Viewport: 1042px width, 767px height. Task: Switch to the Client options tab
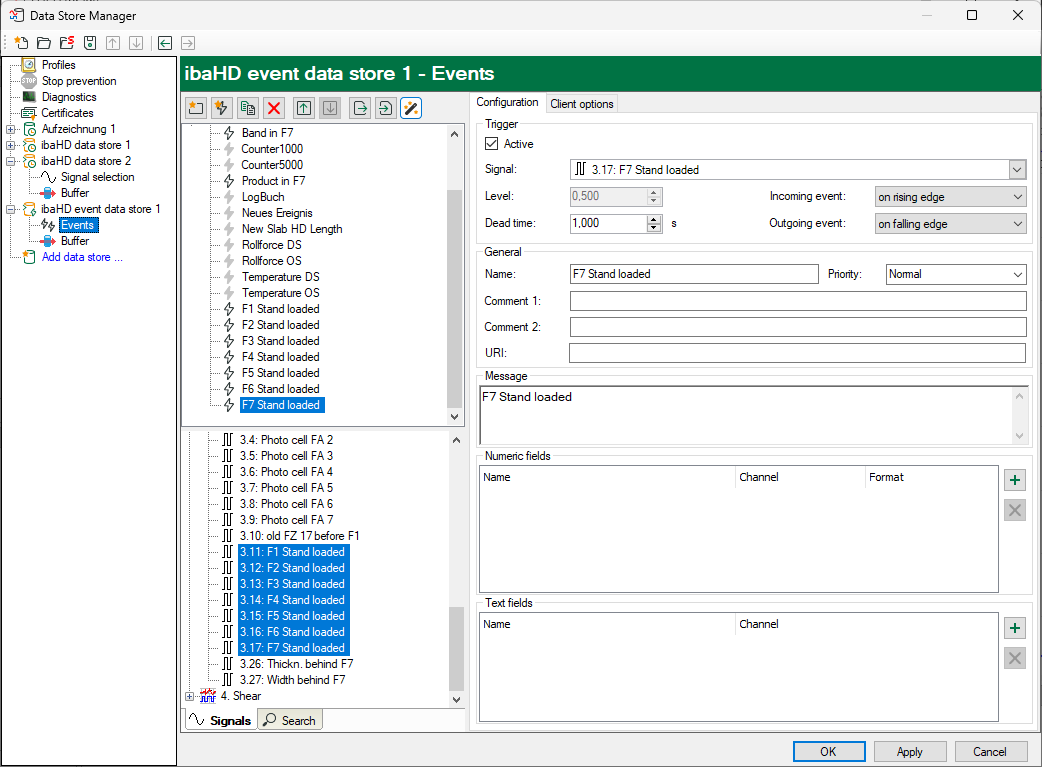582,104
